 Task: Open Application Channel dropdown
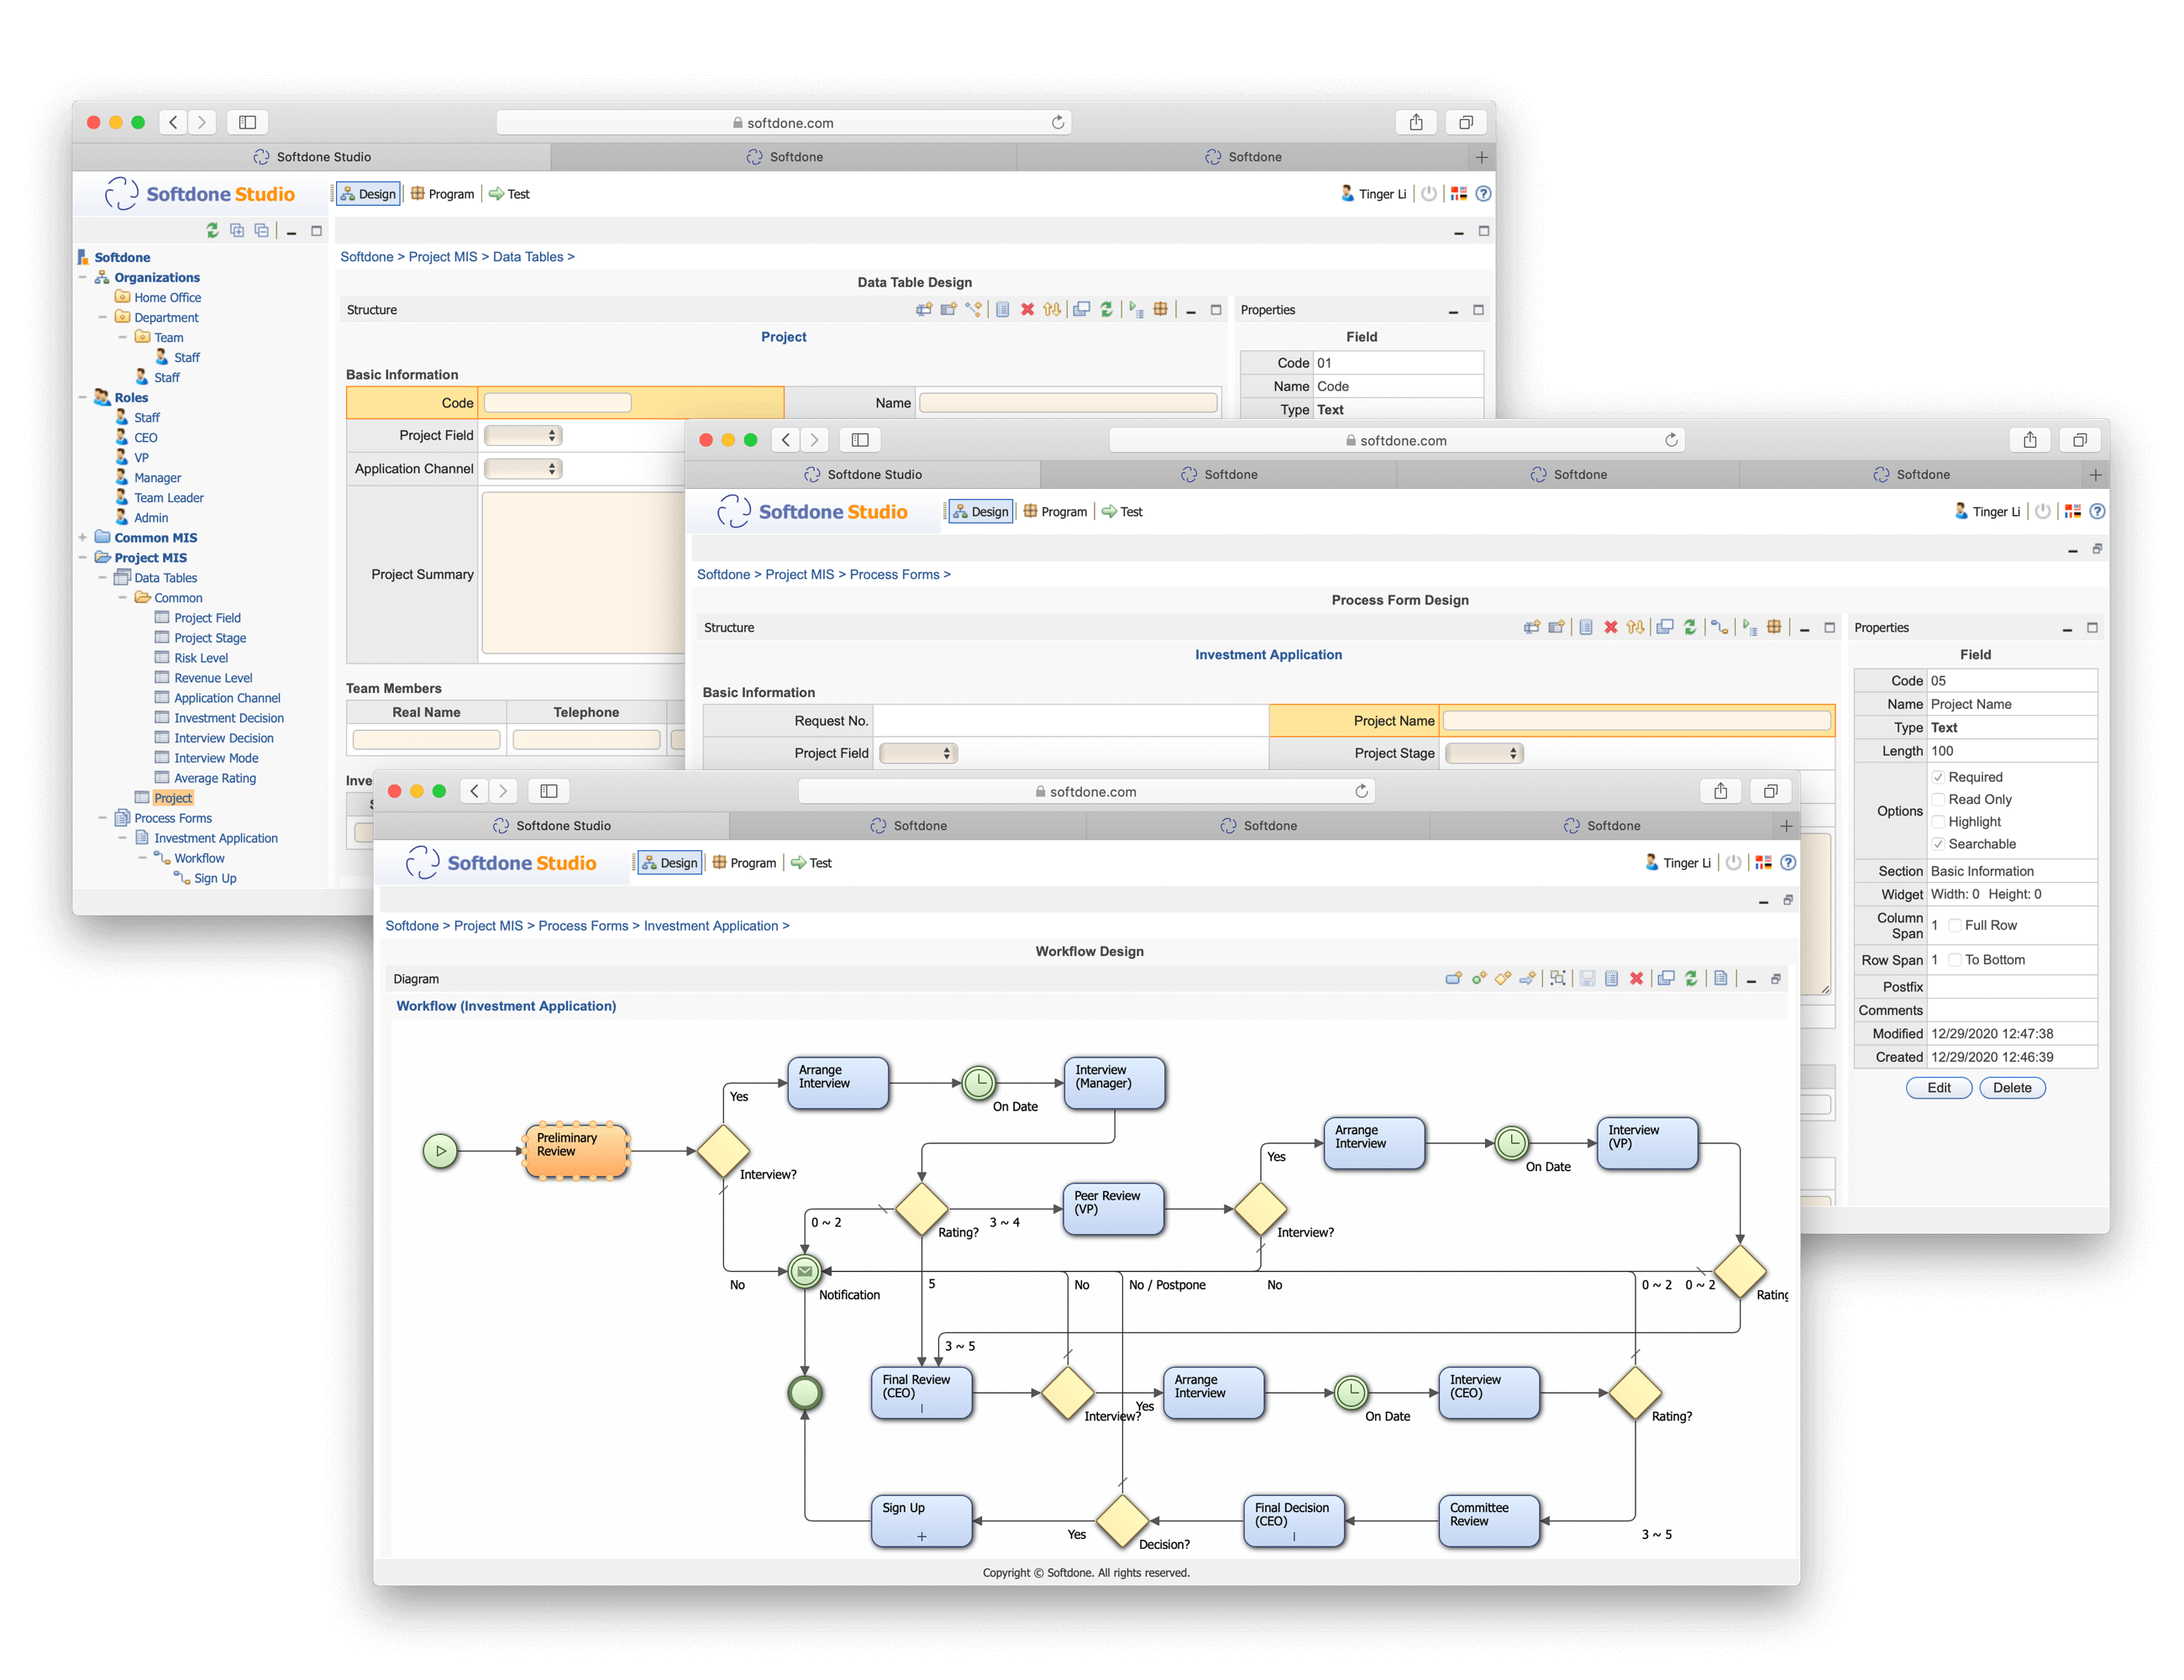click(x=523, y=469)
